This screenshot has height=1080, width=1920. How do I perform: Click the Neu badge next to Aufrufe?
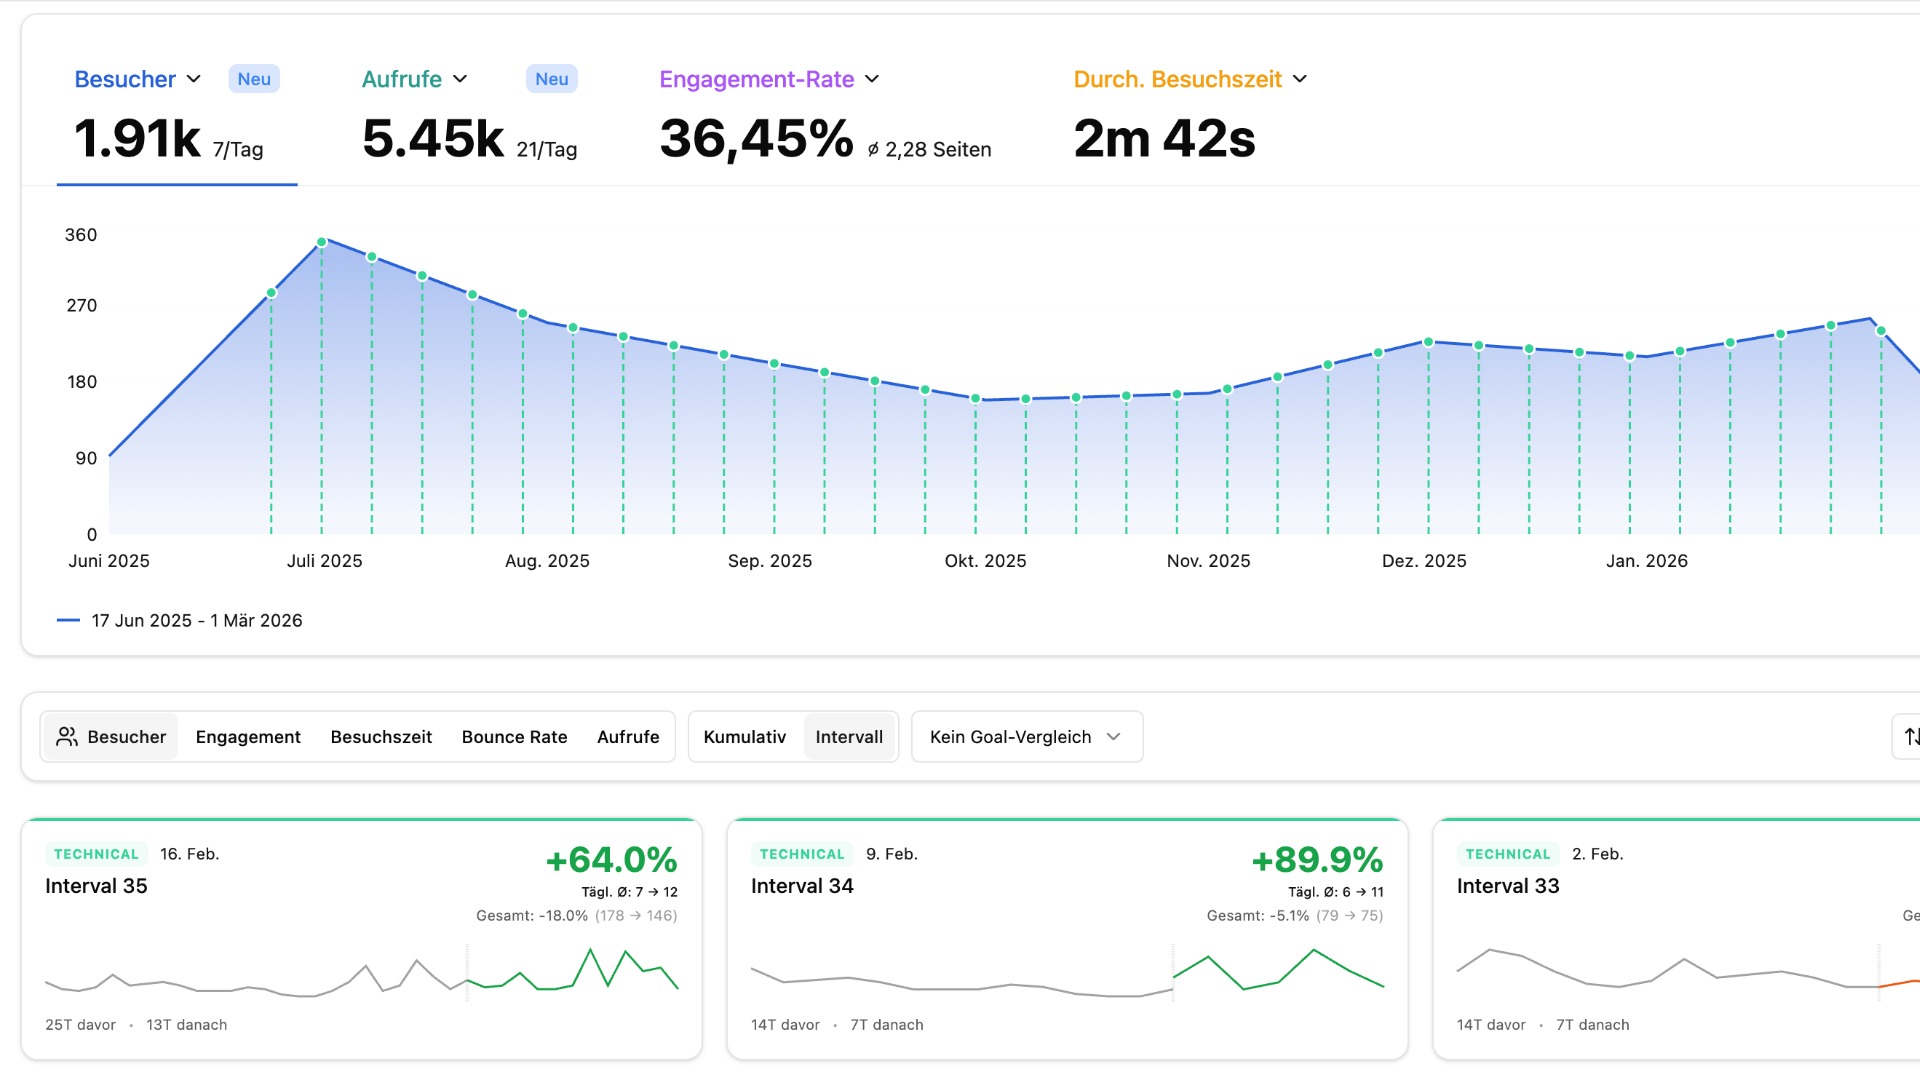tap(551, 79)
